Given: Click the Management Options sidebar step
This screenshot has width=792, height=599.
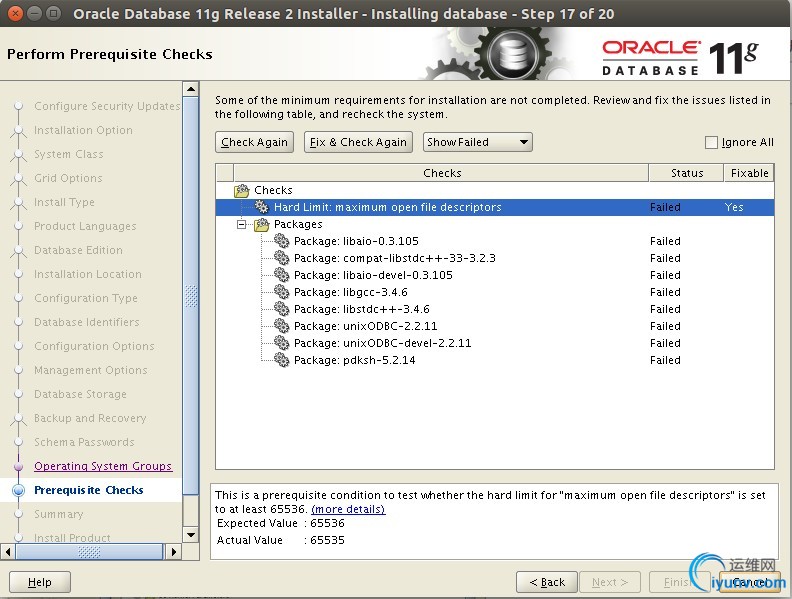Looking at the screenshot, I should click(x=91, y=370).
